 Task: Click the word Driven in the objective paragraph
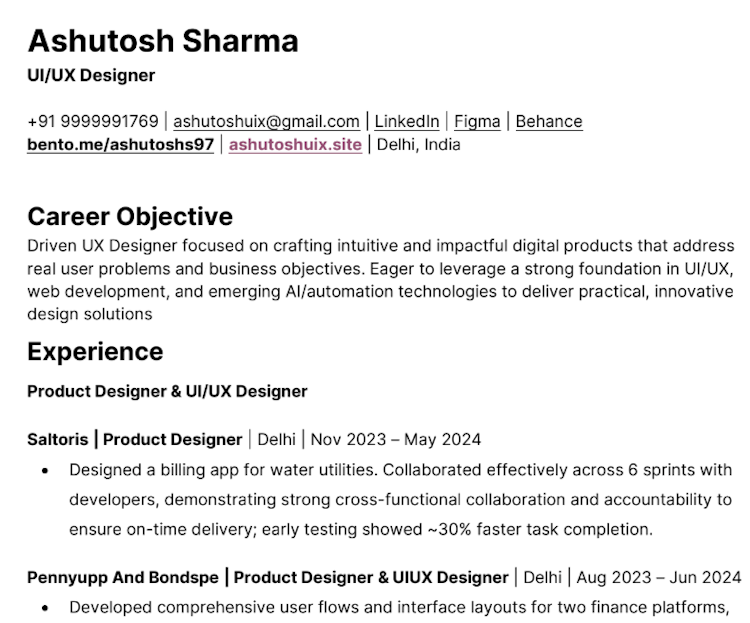tap(52, 246)
